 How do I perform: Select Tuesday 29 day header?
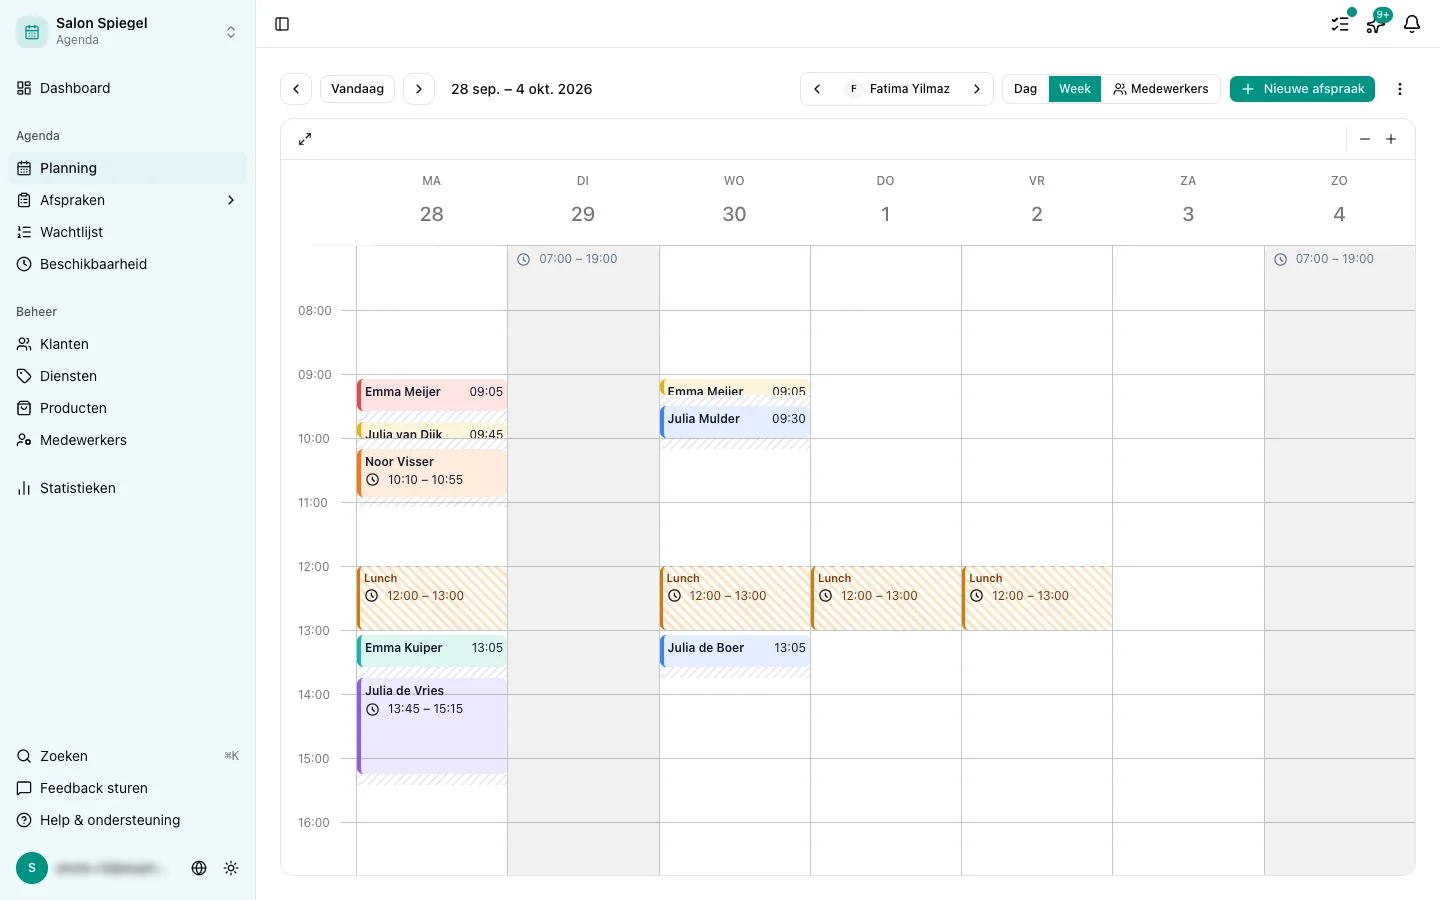click(583, 200)
